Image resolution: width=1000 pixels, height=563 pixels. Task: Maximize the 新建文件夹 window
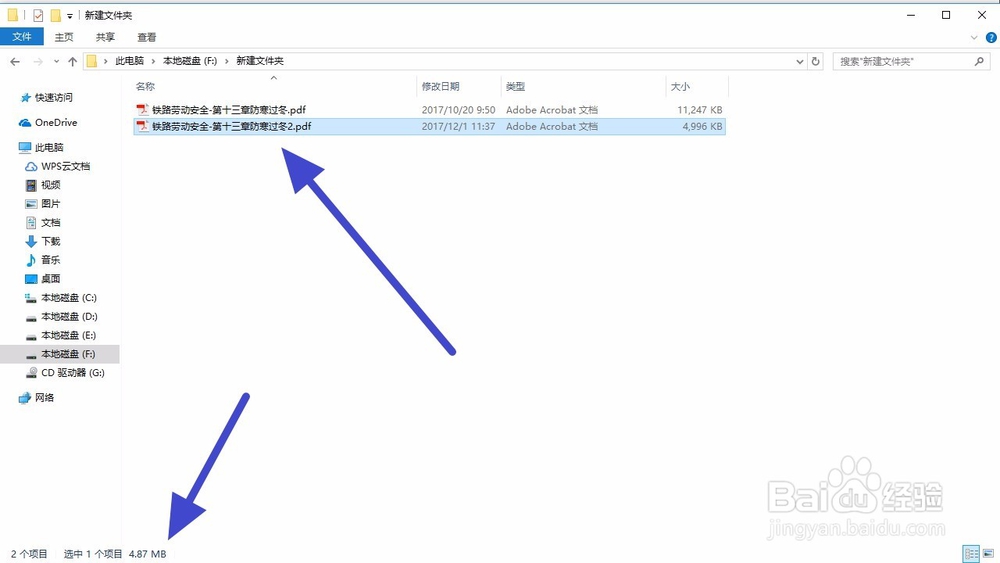coord(946,15)
